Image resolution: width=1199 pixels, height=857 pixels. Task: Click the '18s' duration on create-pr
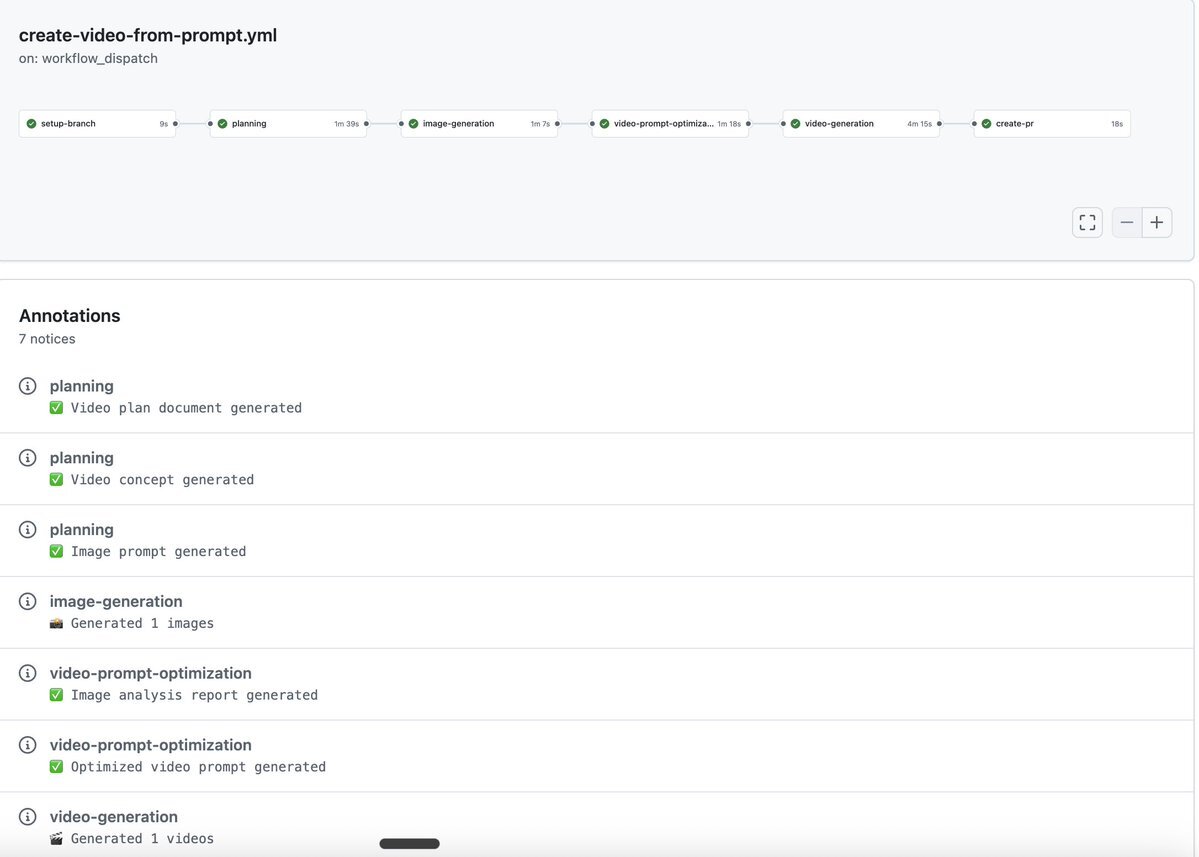[1116, 124]
